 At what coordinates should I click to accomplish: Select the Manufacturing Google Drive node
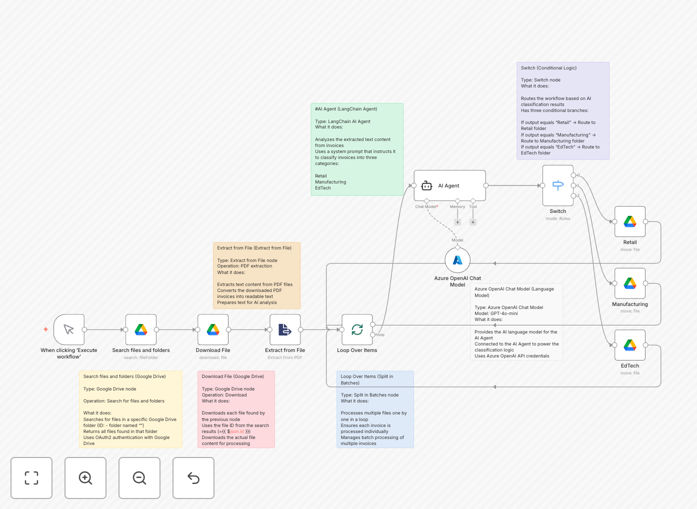point(630,283)
